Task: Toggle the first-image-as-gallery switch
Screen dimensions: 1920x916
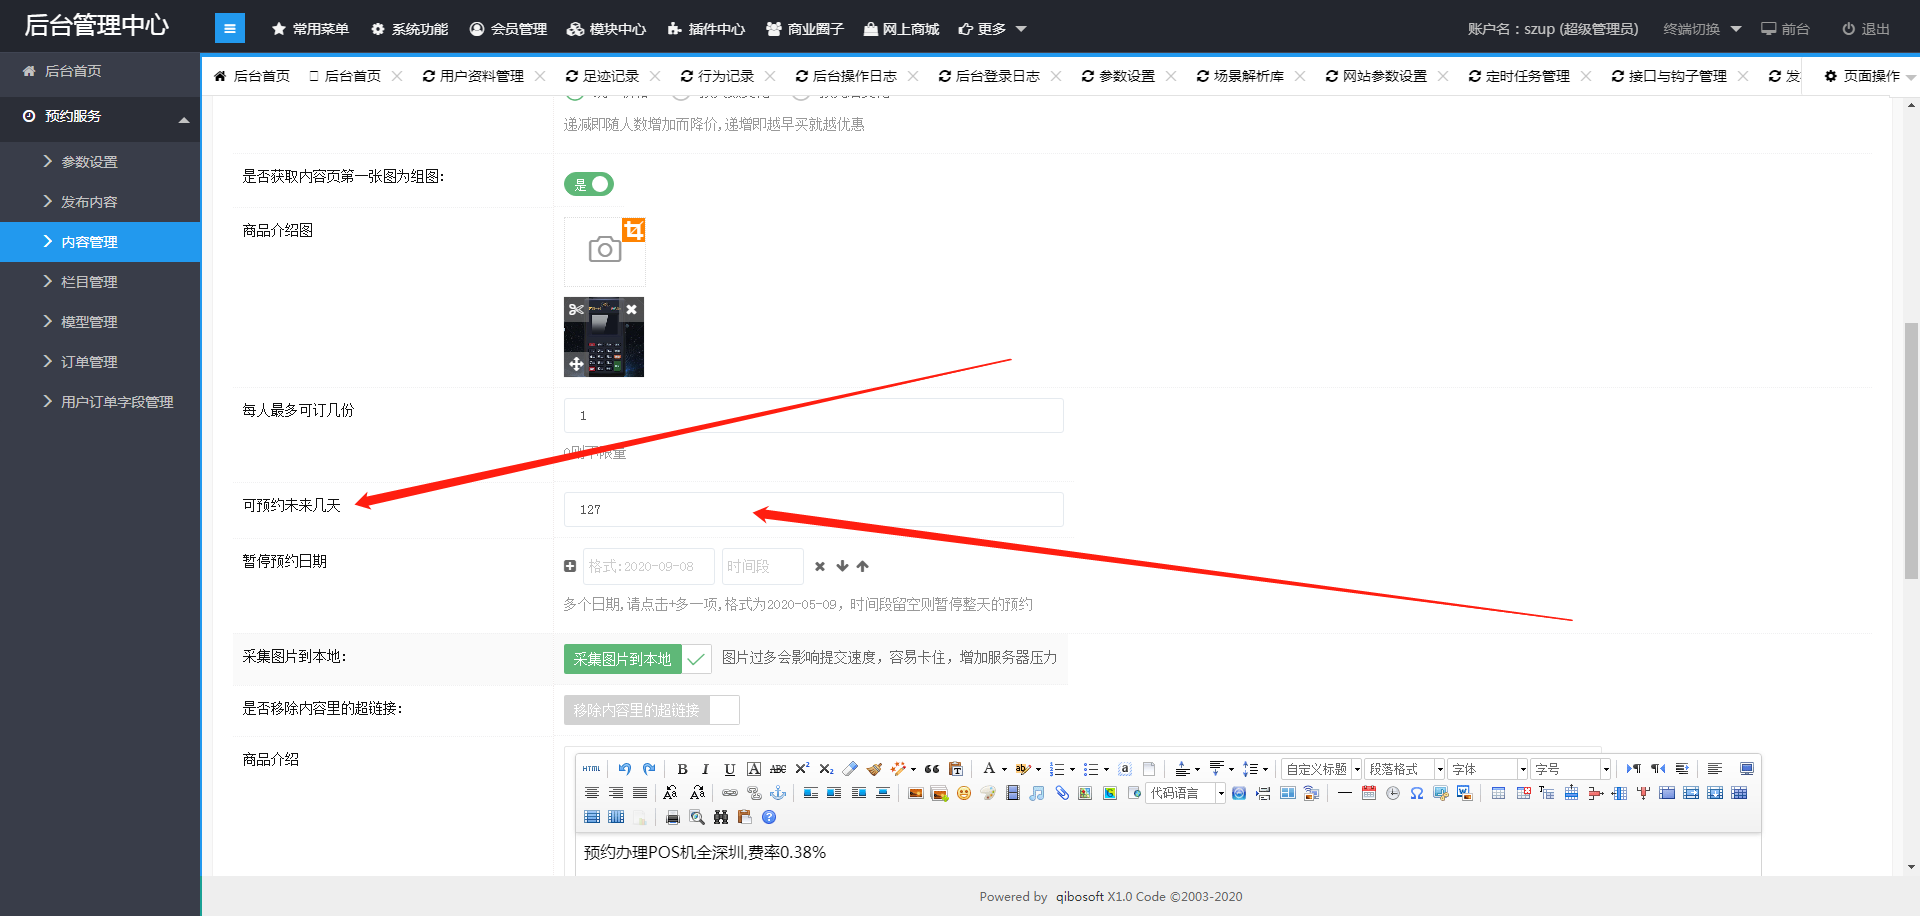Action: (589, 184)
